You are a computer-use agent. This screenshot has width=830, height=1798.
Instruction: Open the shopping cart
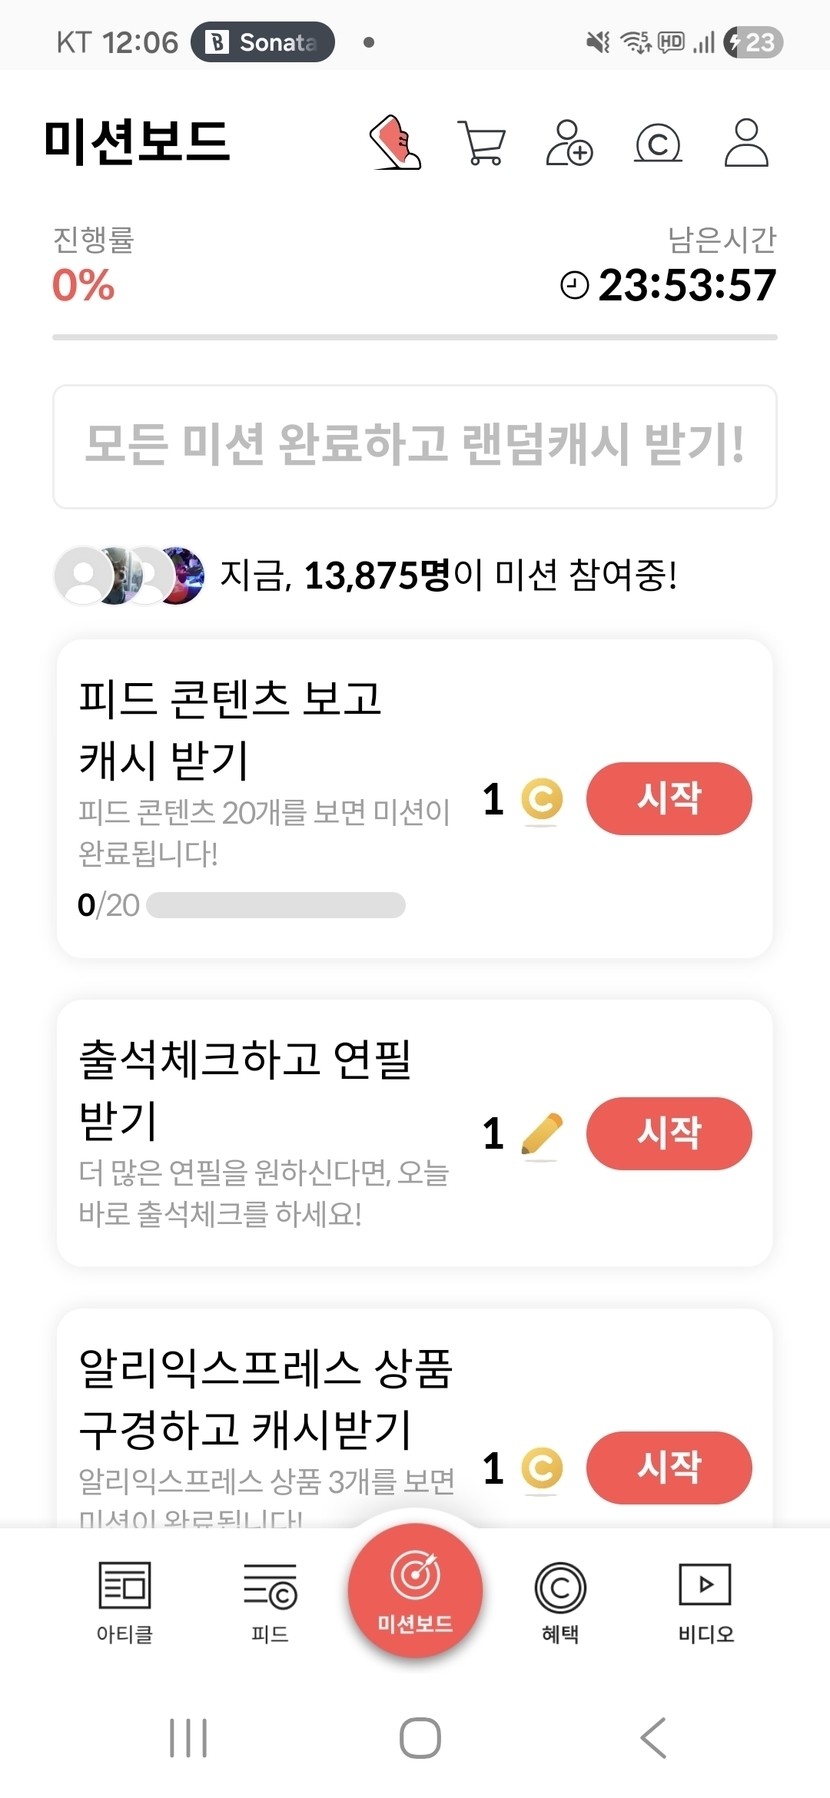point(482,143)
